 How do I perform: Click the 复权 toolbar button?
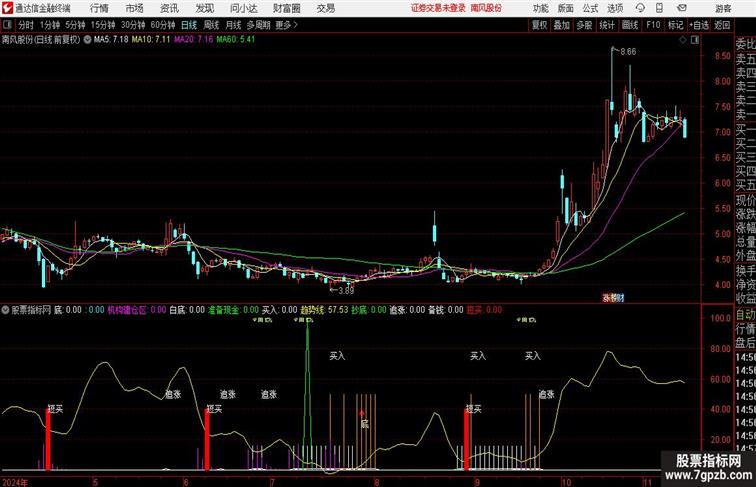539,25
